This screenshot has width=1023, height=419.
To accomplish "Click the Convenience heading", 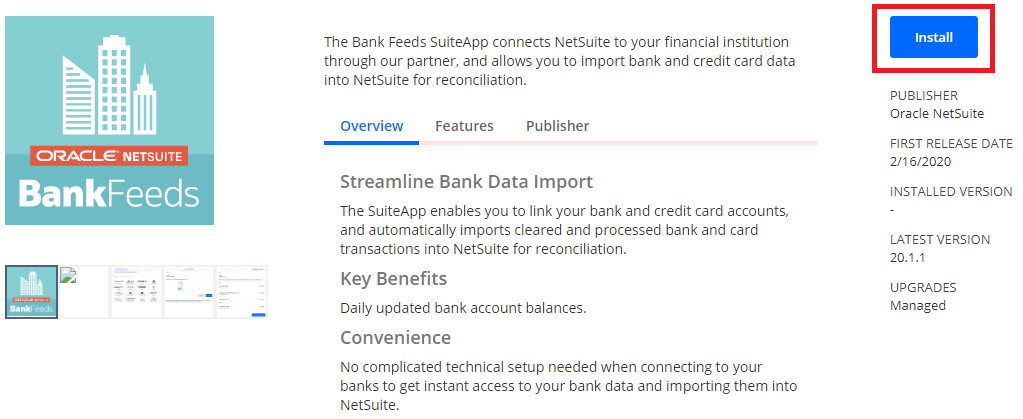I will (x=395, y=337).
